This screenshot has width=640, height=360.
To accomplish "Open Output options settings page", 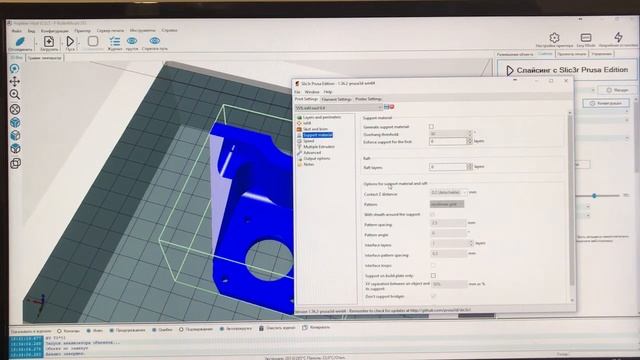I will (317, 158).
